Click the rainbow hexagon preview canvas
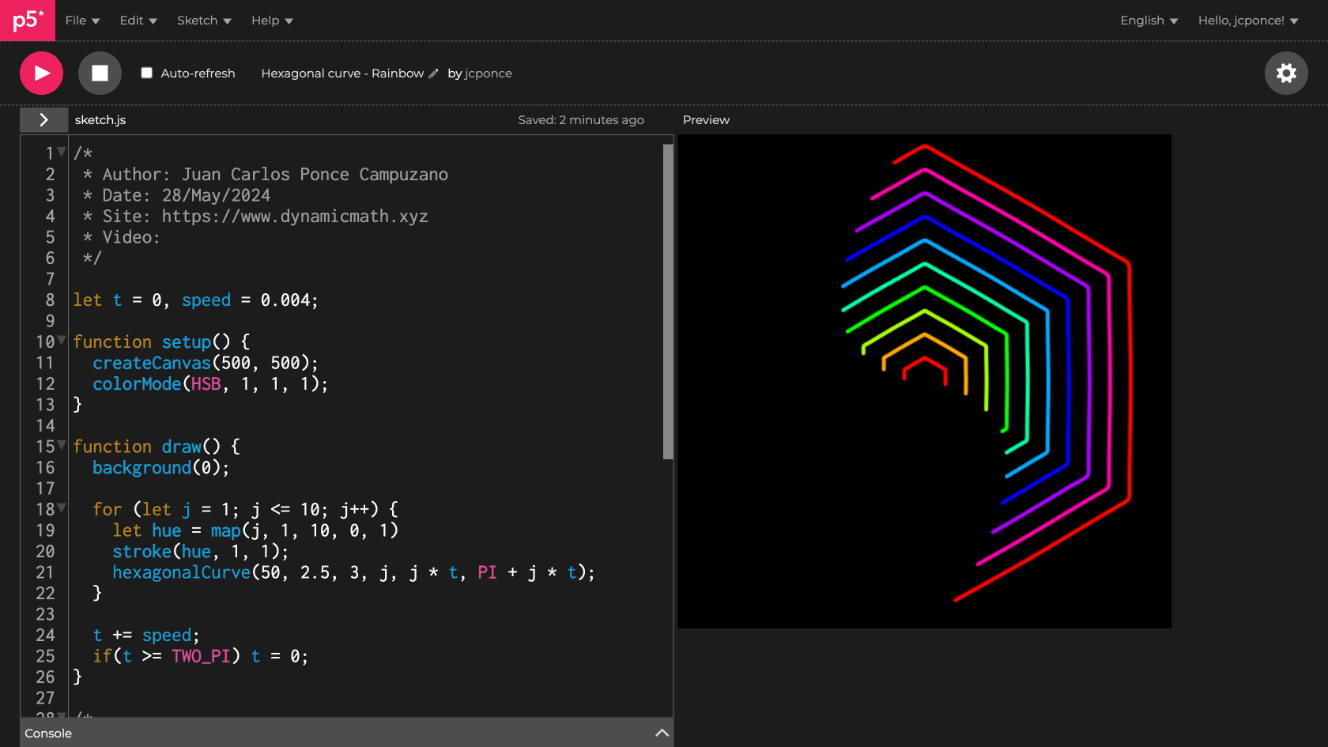The height and width of the screenshot is (747, 1328). [924, 381]
